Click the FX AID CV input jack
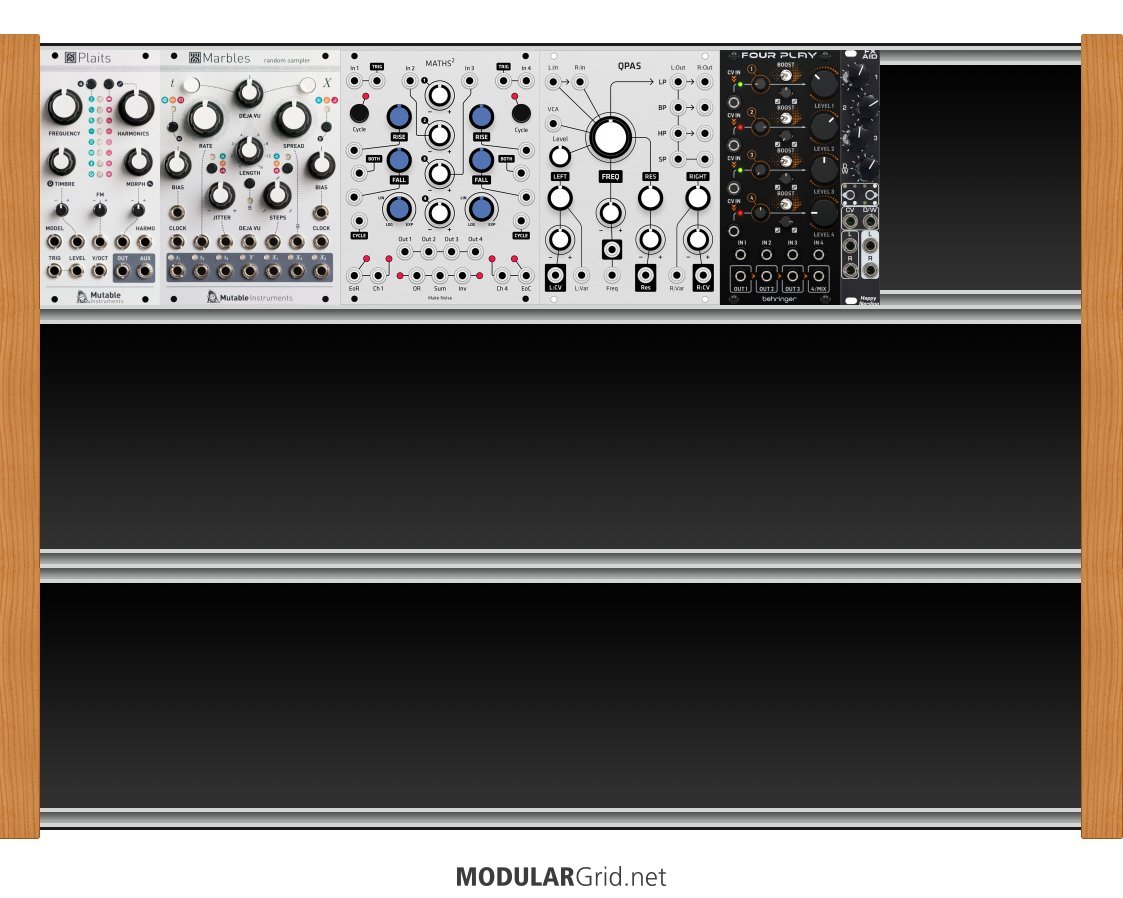1123x898 pixels. point(850,221)
